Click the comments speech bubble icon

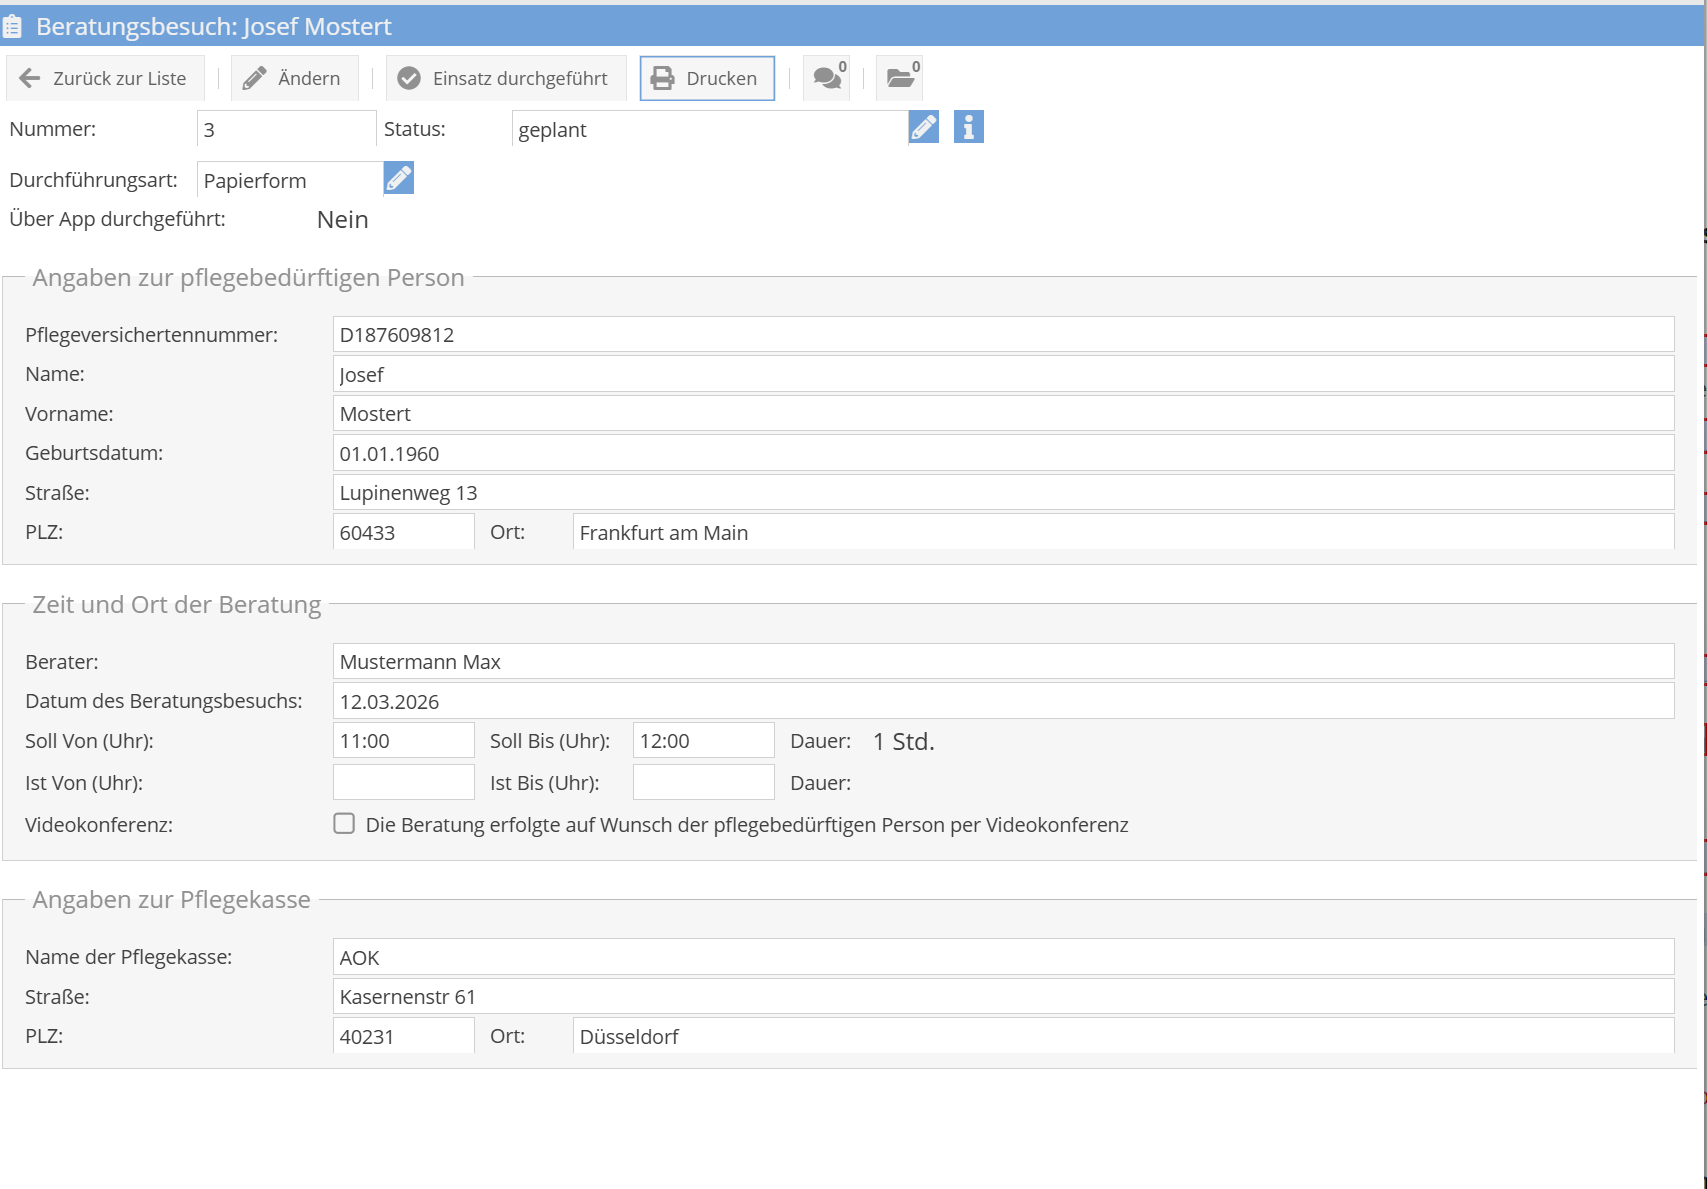tap(827, 78)
